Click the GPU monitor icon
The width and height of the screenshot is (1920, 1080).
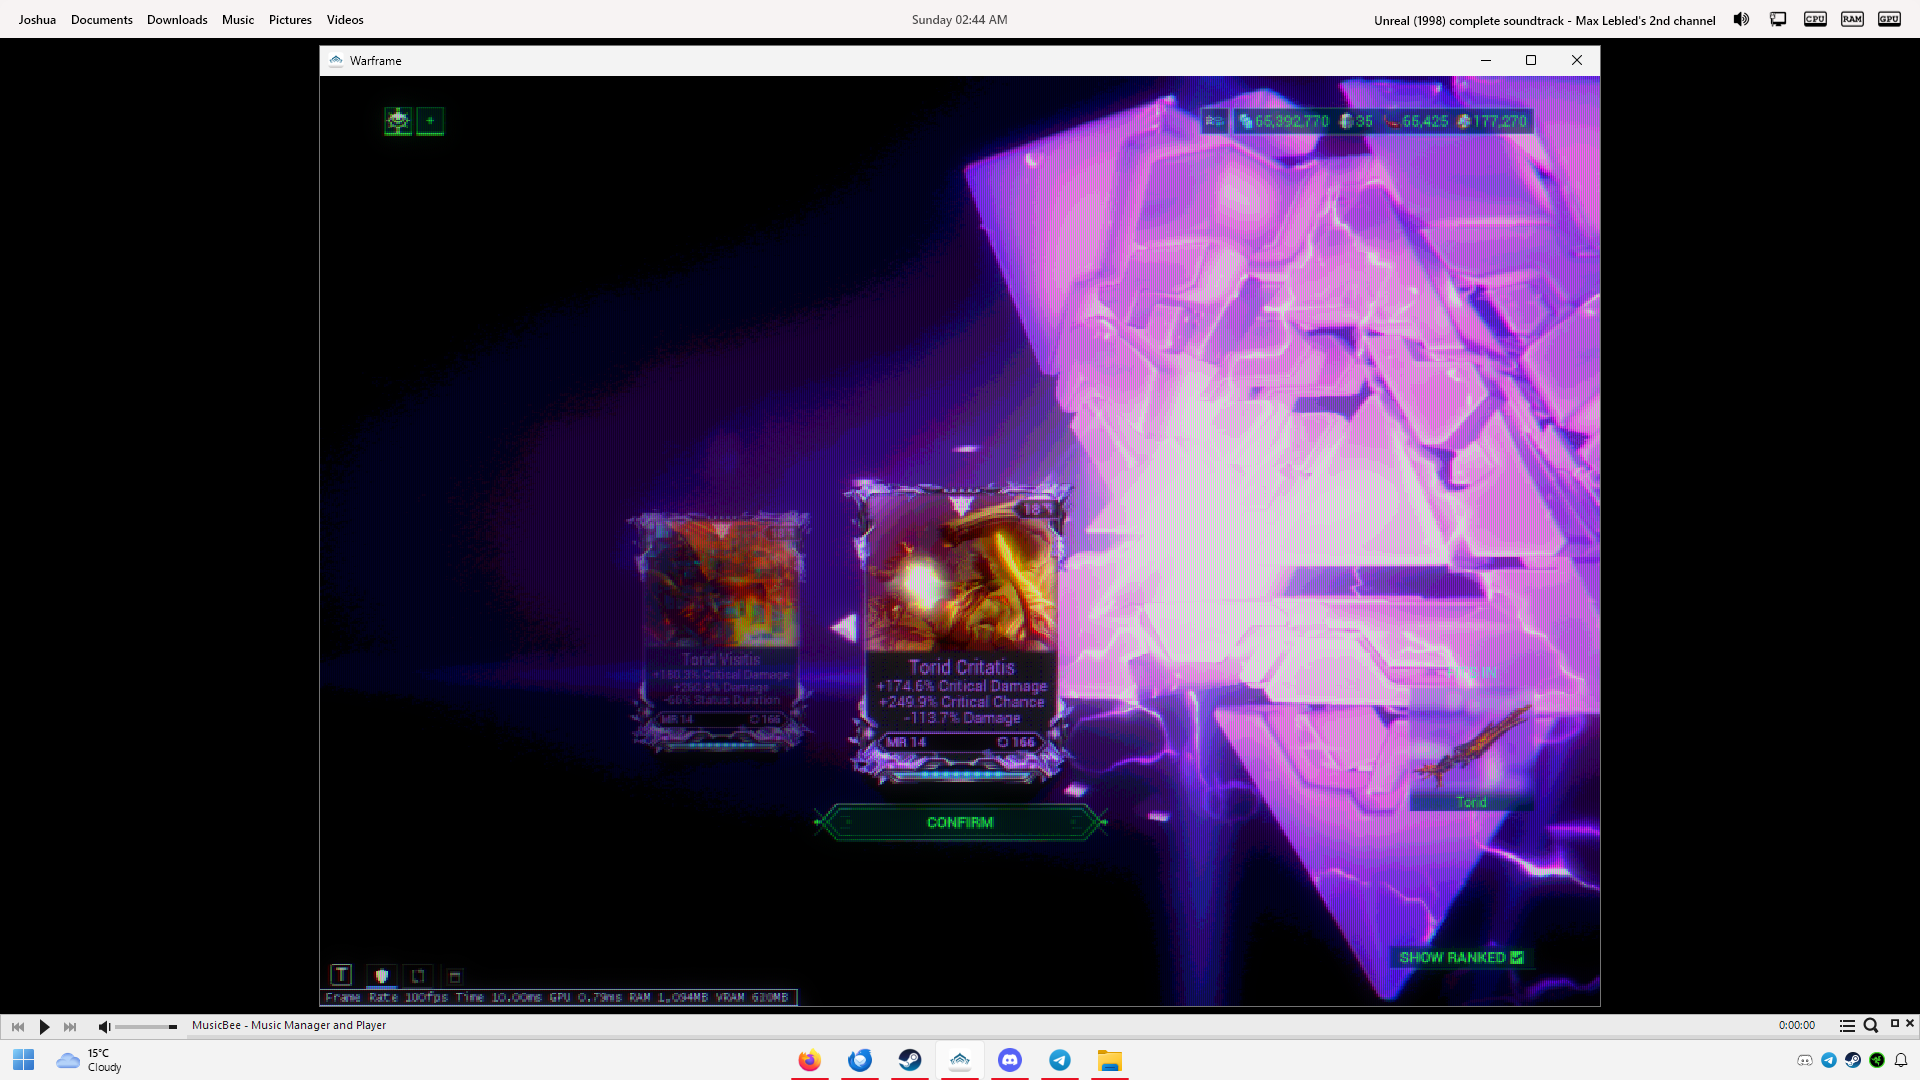click(x=1889, y=19)
